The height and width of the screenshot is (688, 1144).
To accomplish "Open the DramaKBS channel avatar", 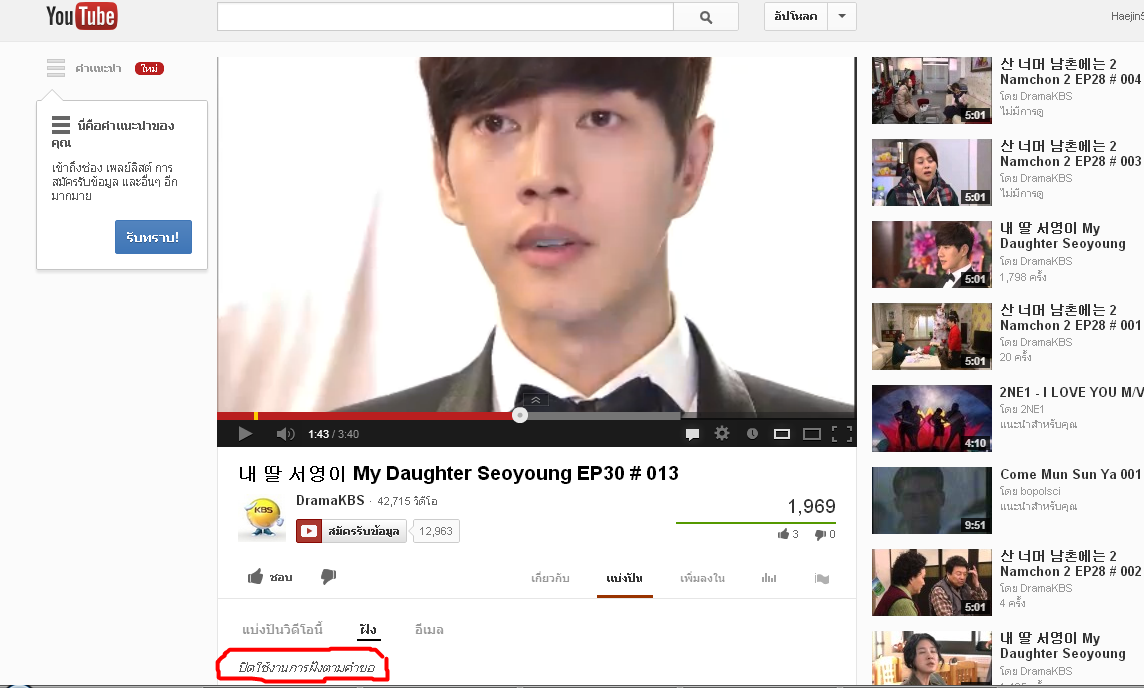I will point(263,518).
